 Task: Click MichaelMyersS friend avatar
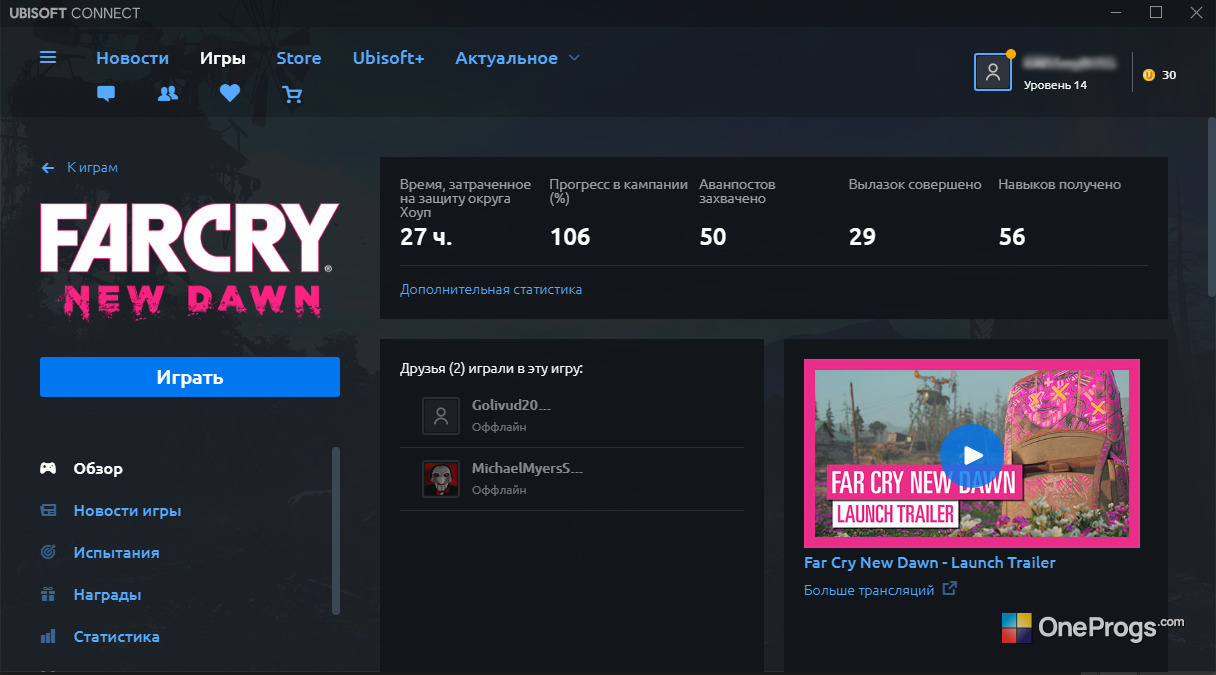pos(441,479)
